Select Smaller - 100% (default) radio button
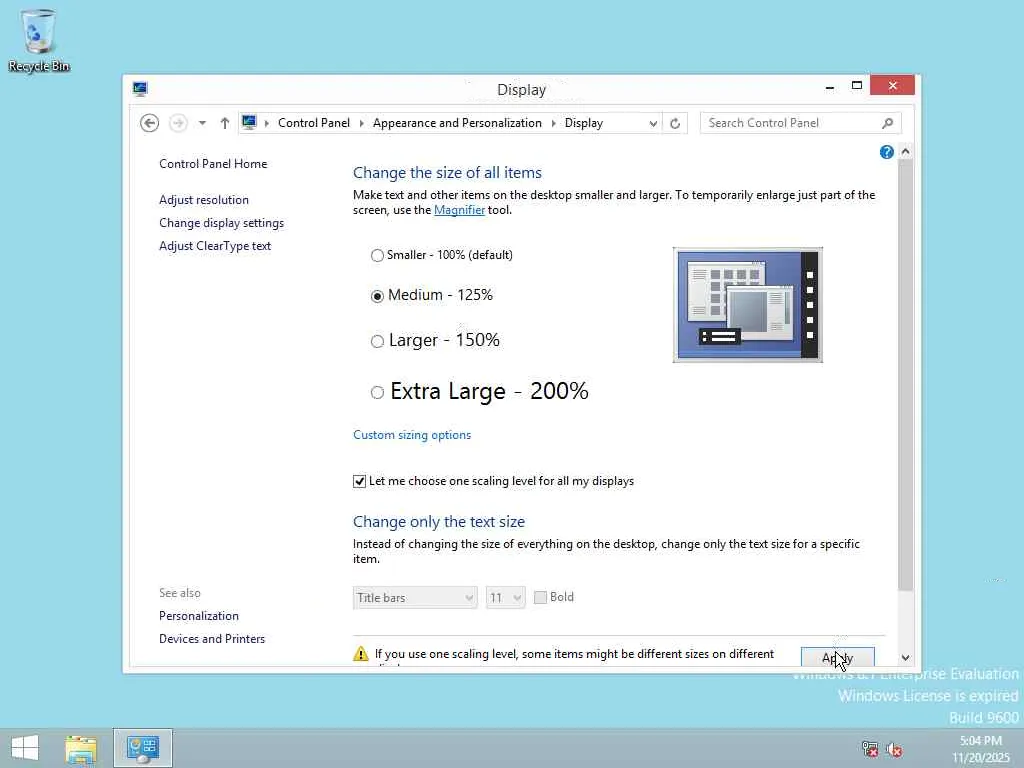 pos(377,255)
